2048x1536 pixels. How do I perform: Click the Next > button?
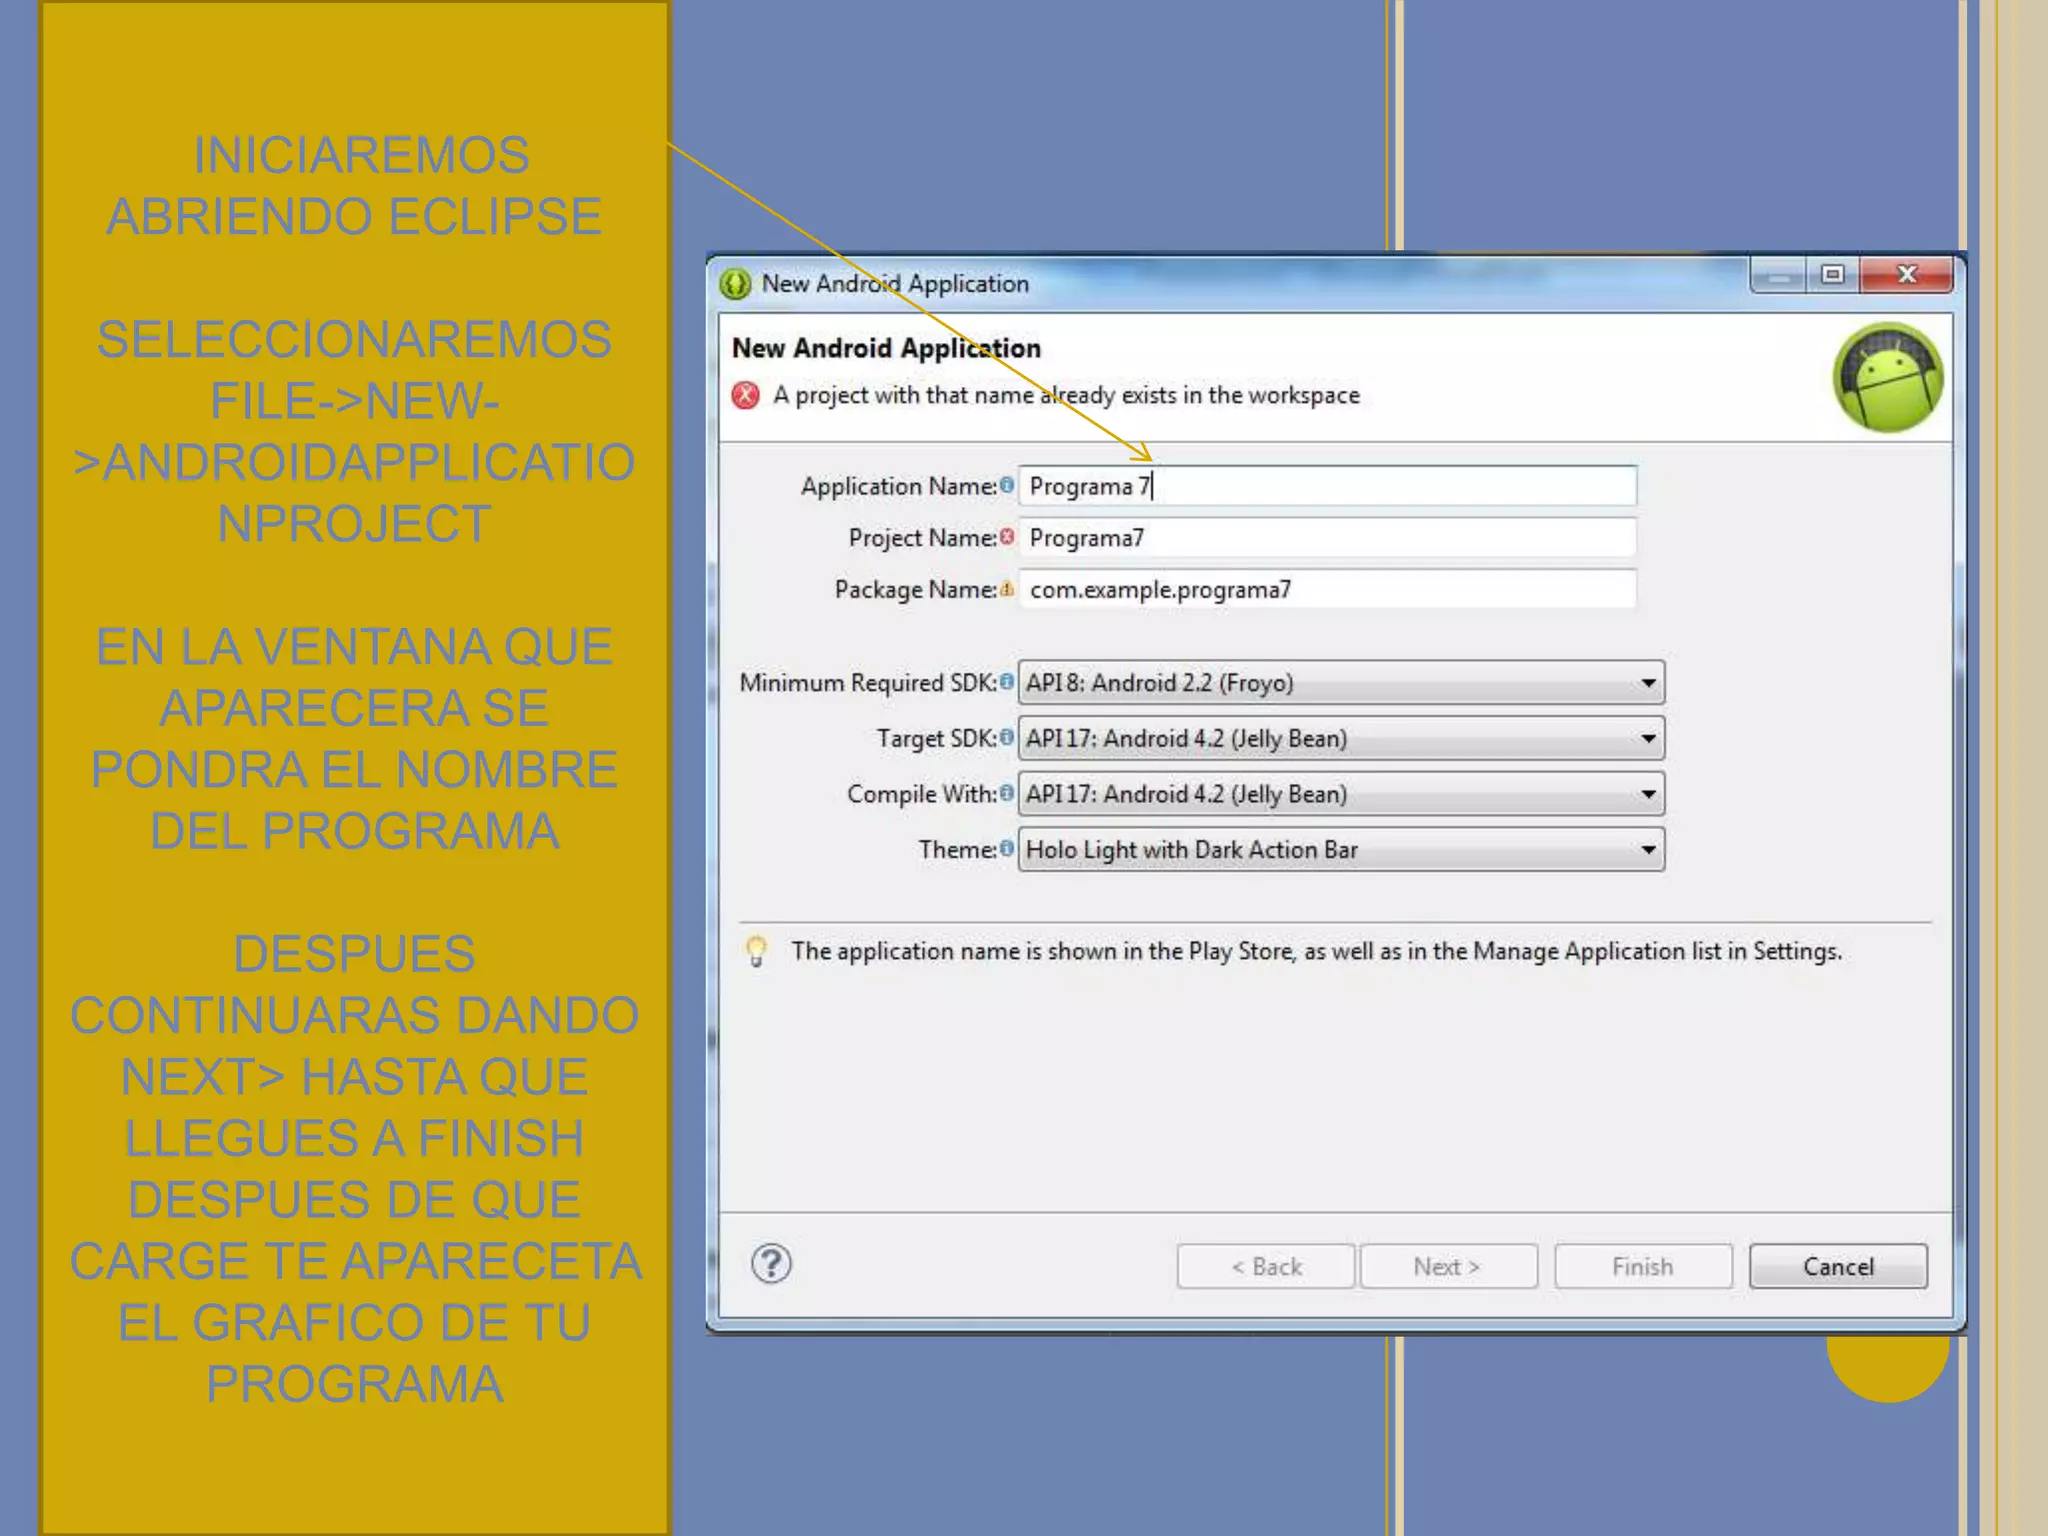1447,1267
